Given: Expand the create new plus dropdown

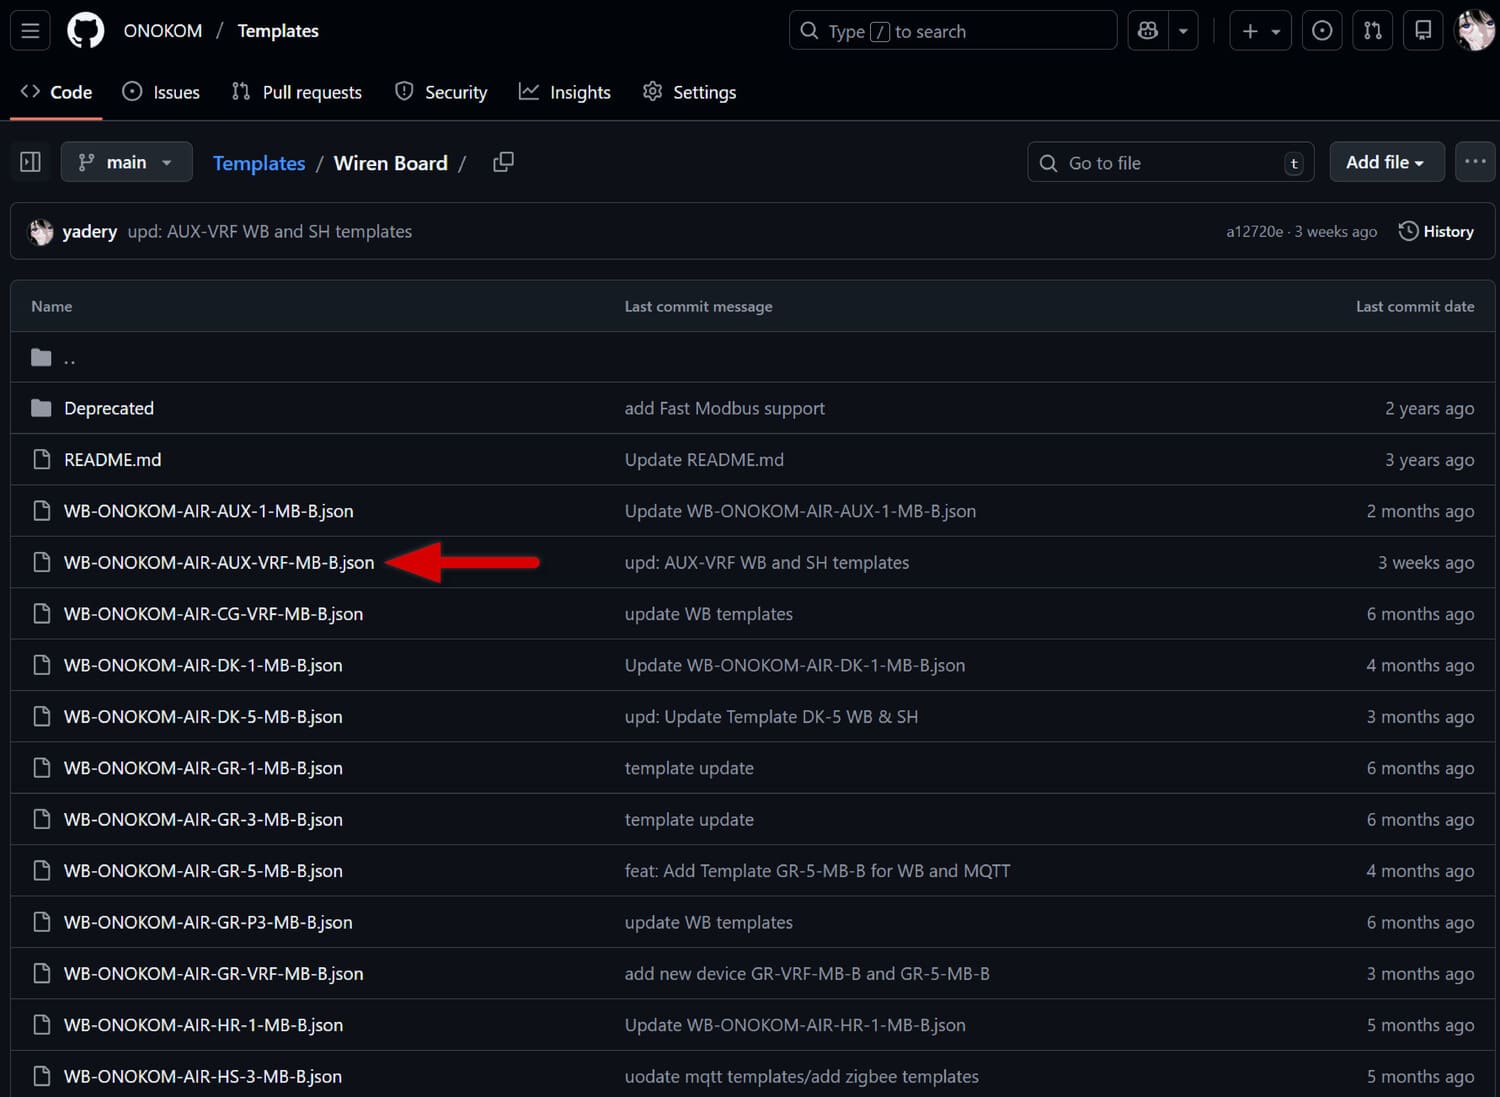Looking at the screenshot, I should click(x=1260, y=31).
